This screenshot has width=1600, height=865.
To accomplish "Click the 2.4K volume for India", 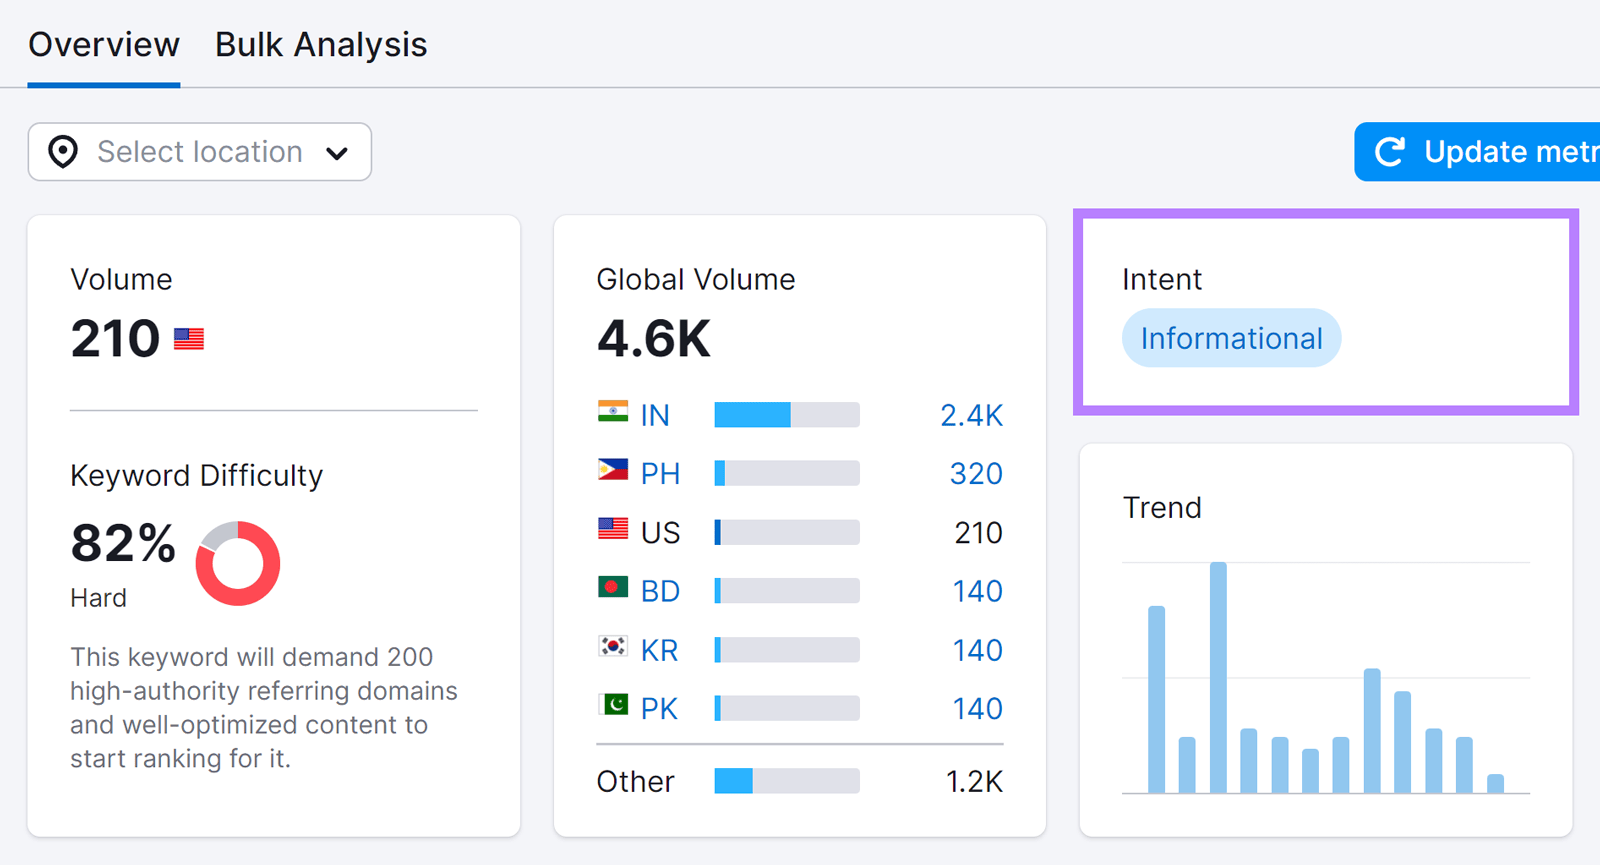I will (971, 415).
